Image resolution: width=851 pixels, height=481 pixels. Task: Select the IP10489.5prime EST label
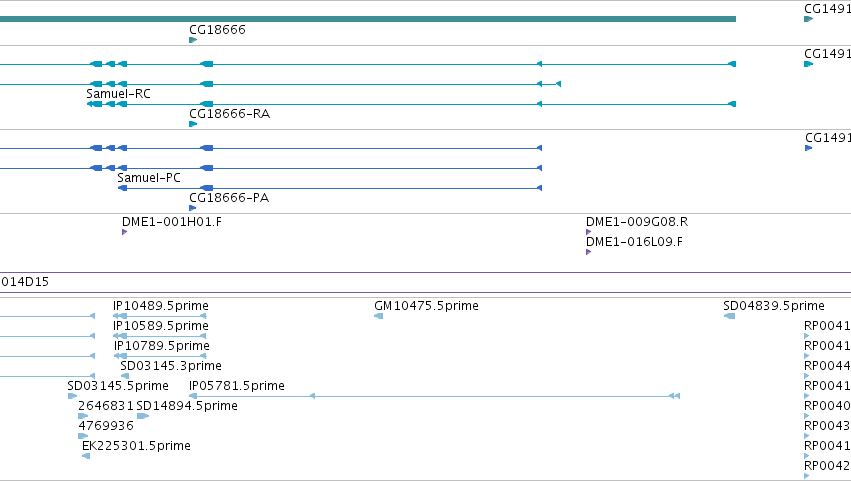click(x=161, y=306)
